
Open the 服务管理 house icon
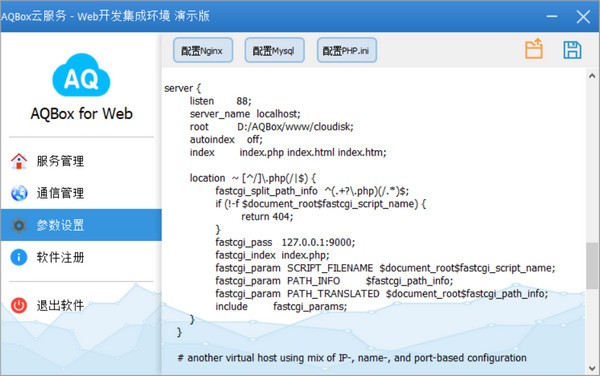19,161
